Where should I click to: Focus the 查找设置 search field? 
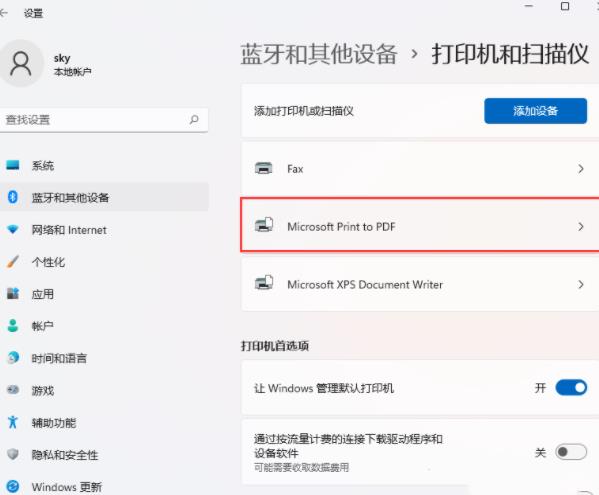pos(104,120)
